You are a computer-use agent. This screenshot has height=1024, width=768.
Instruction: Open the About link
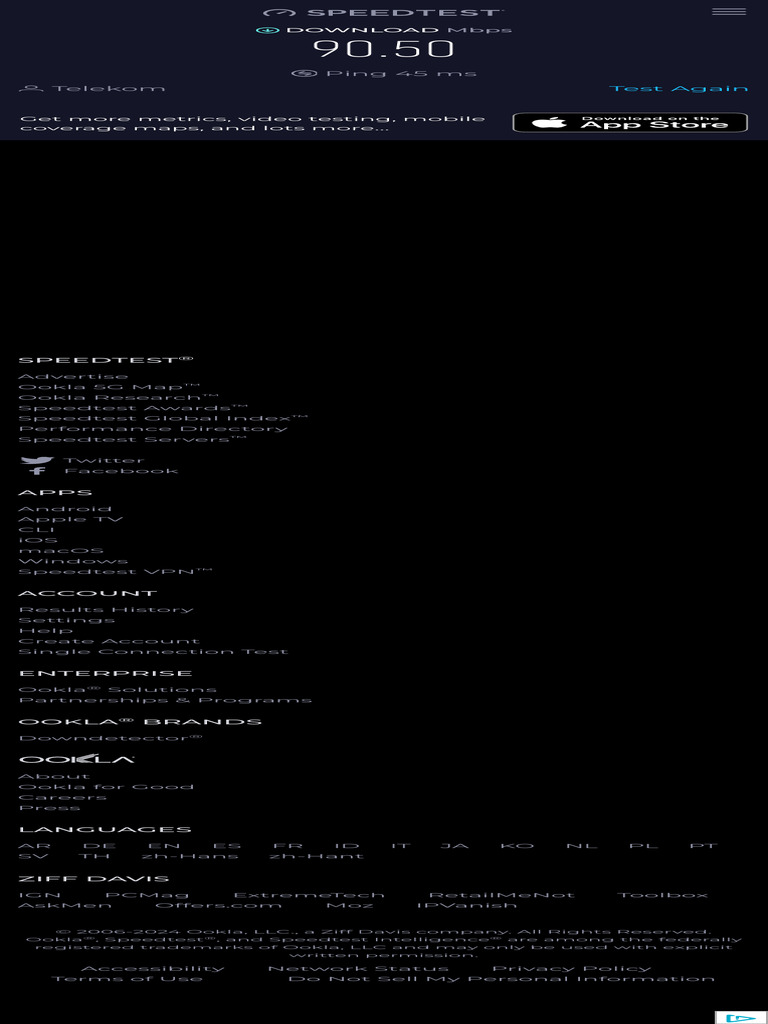54,776
